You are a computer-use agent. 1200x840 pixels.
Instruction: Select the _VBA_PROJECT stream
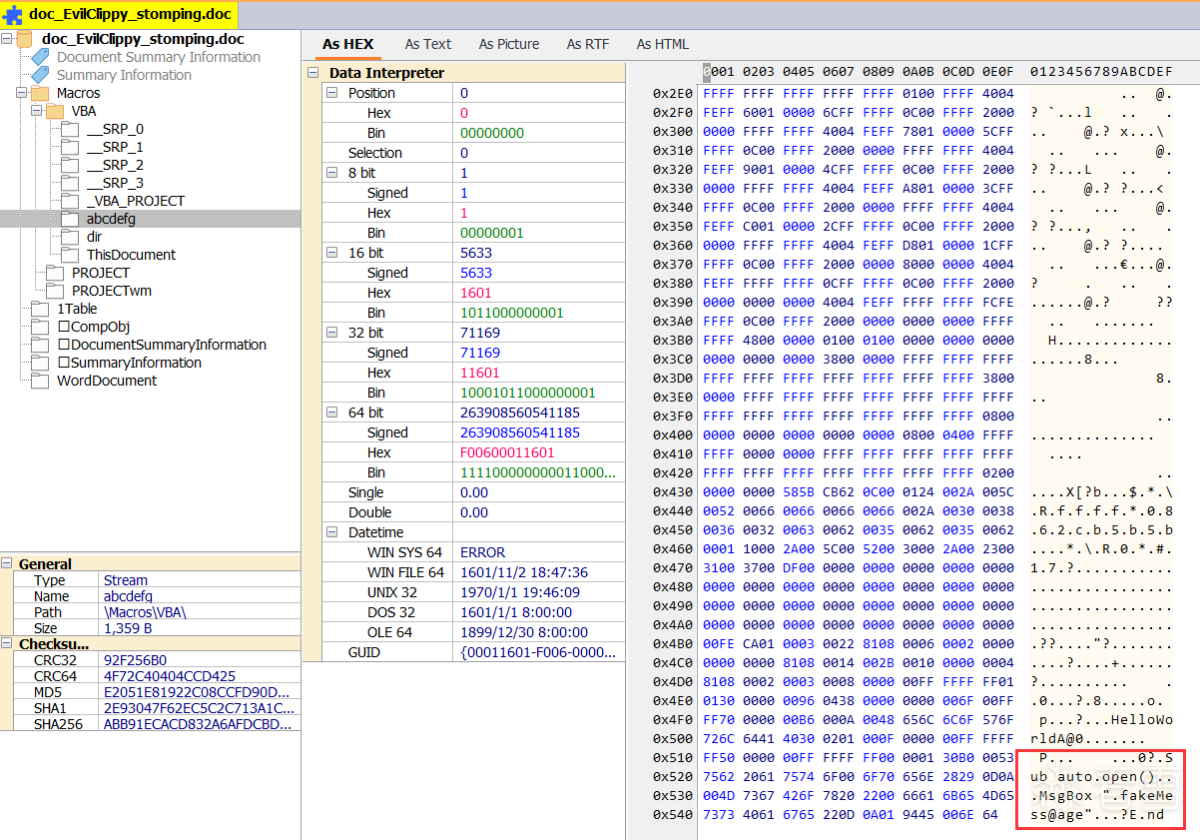tap(135, 201)
